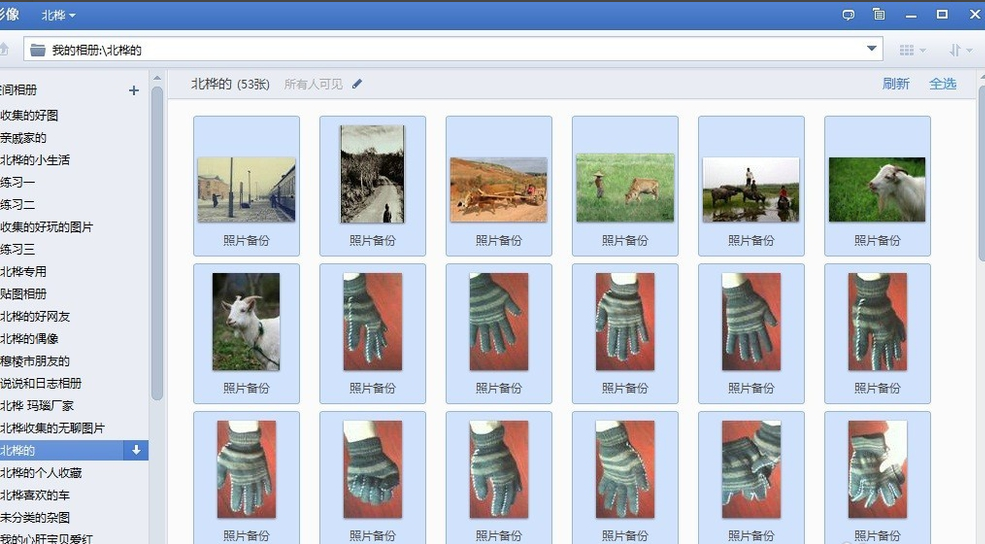Select the train station photo thumbnail
This screenshot has height=544, width=985.
click(x=246, y=189)
